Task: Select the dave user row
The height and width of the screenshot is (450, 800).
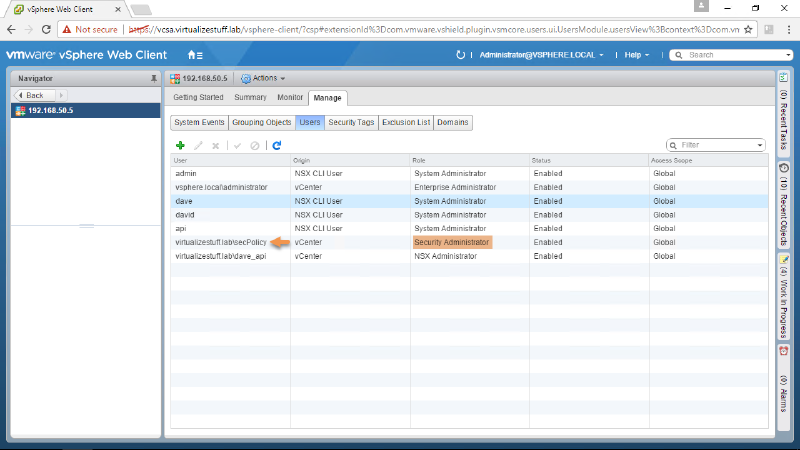Action: (x=469, y=201)
